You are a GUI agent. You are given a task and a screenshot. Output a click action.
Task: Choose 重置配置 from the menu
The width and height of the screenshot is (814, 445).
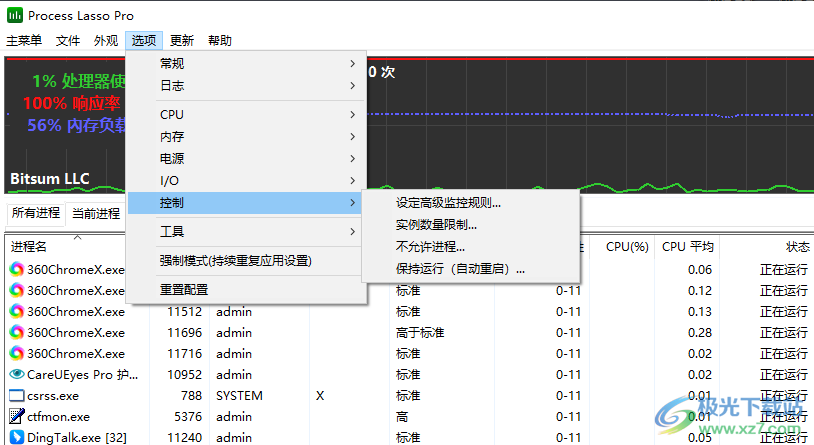click(247, 290)
